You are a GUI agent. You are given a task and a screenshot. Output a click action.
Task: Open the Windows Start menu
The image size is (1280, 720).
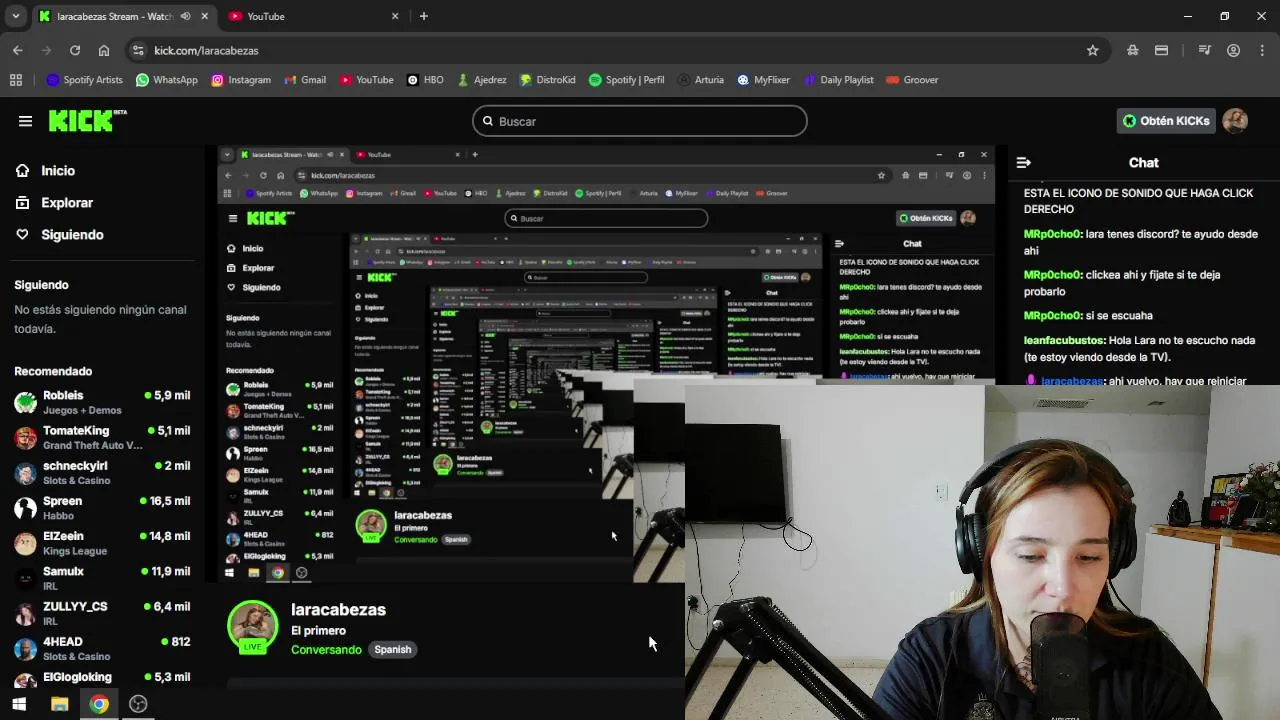point(19,704)
